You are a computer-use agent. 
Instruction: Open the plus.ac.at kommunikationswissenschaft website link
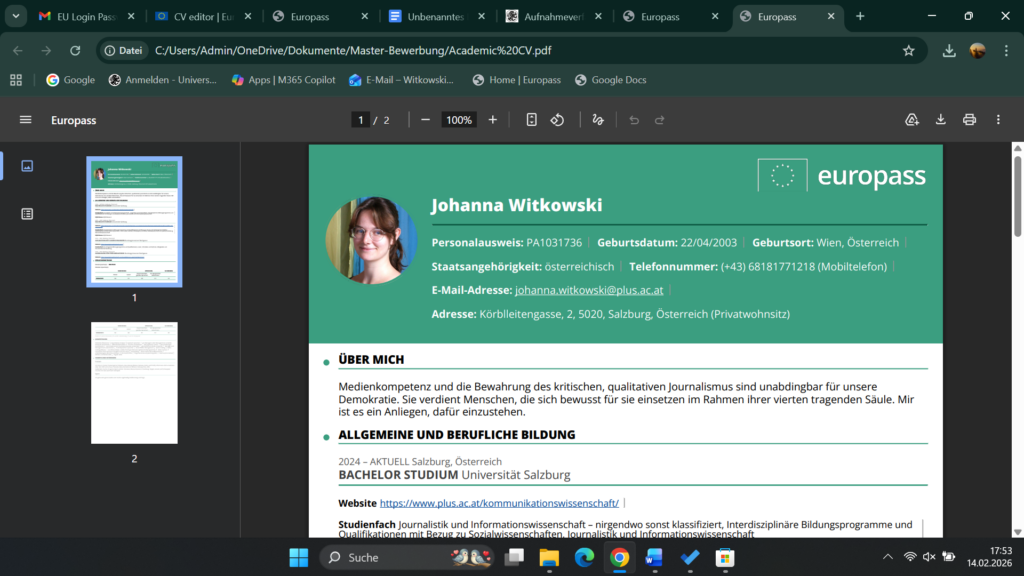click(499, 503)
